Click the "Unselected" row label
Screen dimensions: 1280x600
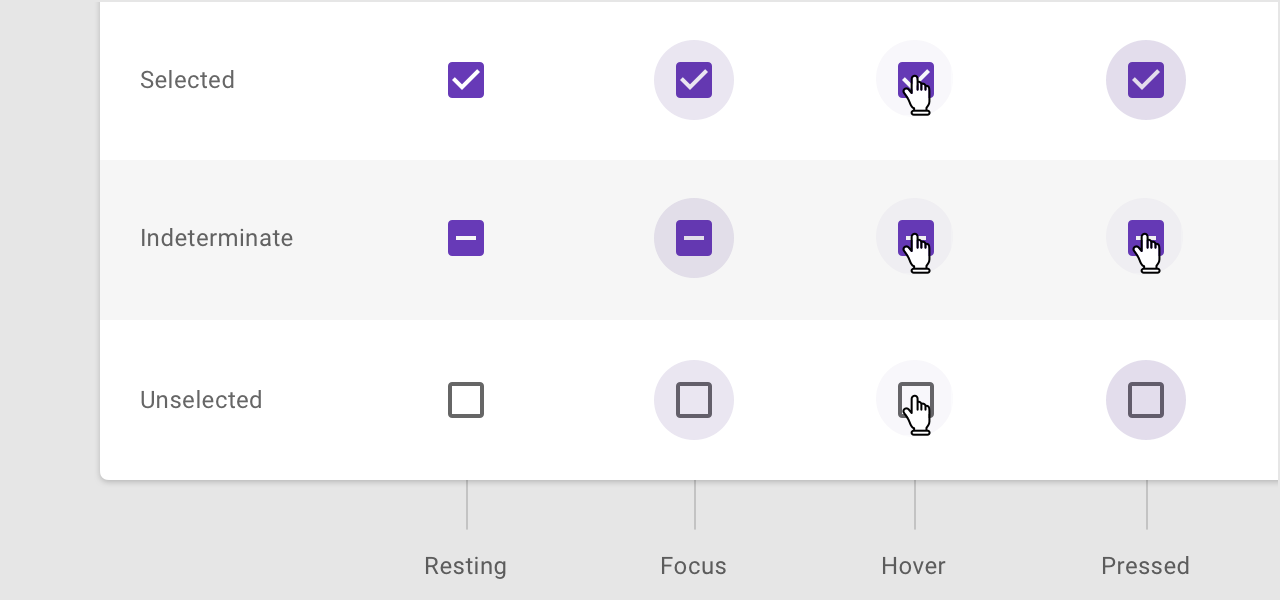pos(201,400)
